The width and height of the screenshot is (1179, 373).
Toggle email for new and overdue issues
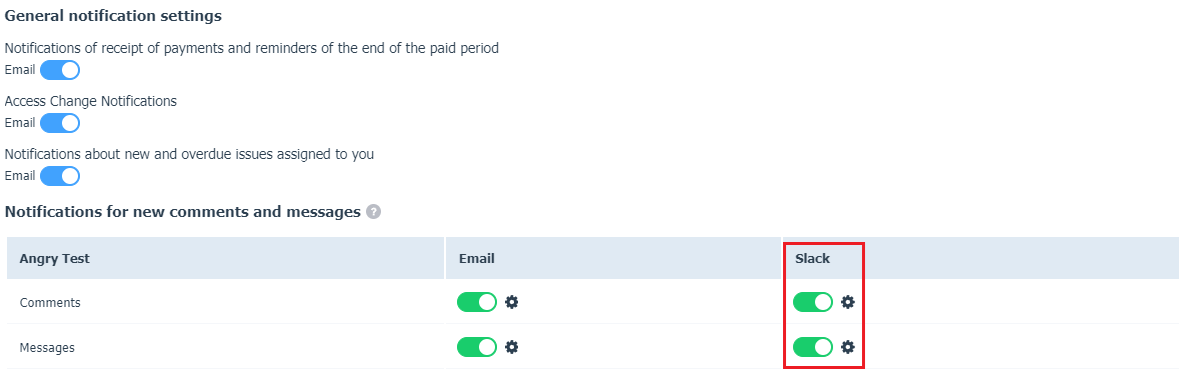pyautogui.click(x=59, y=176)
